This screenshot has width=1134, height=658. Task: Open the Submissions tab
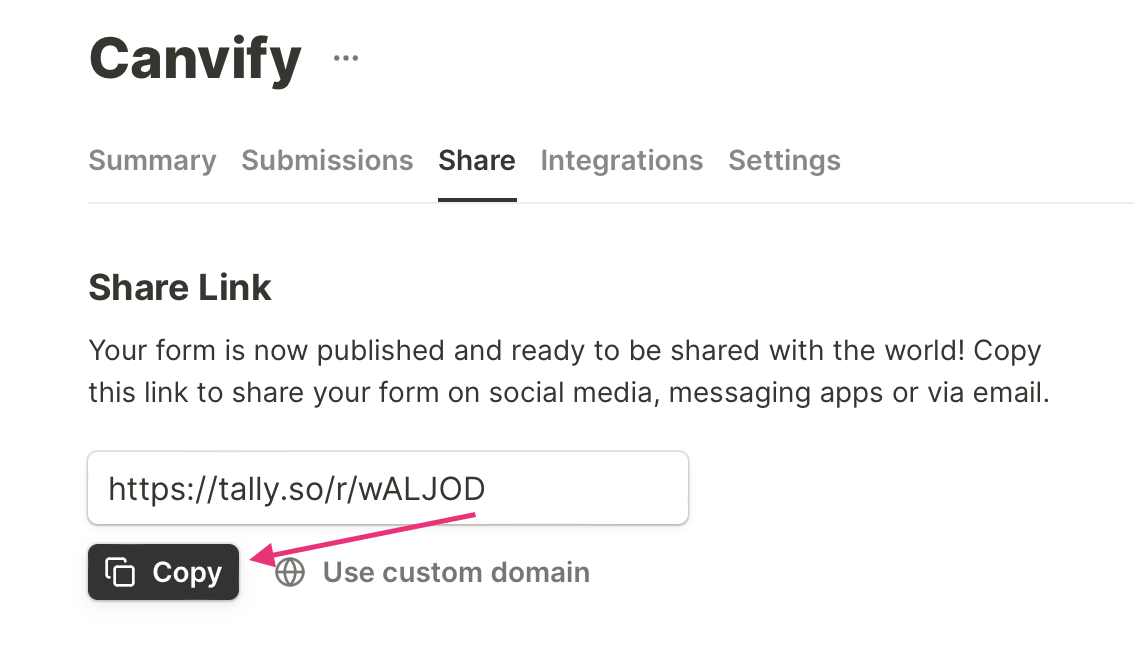point(327,161)
